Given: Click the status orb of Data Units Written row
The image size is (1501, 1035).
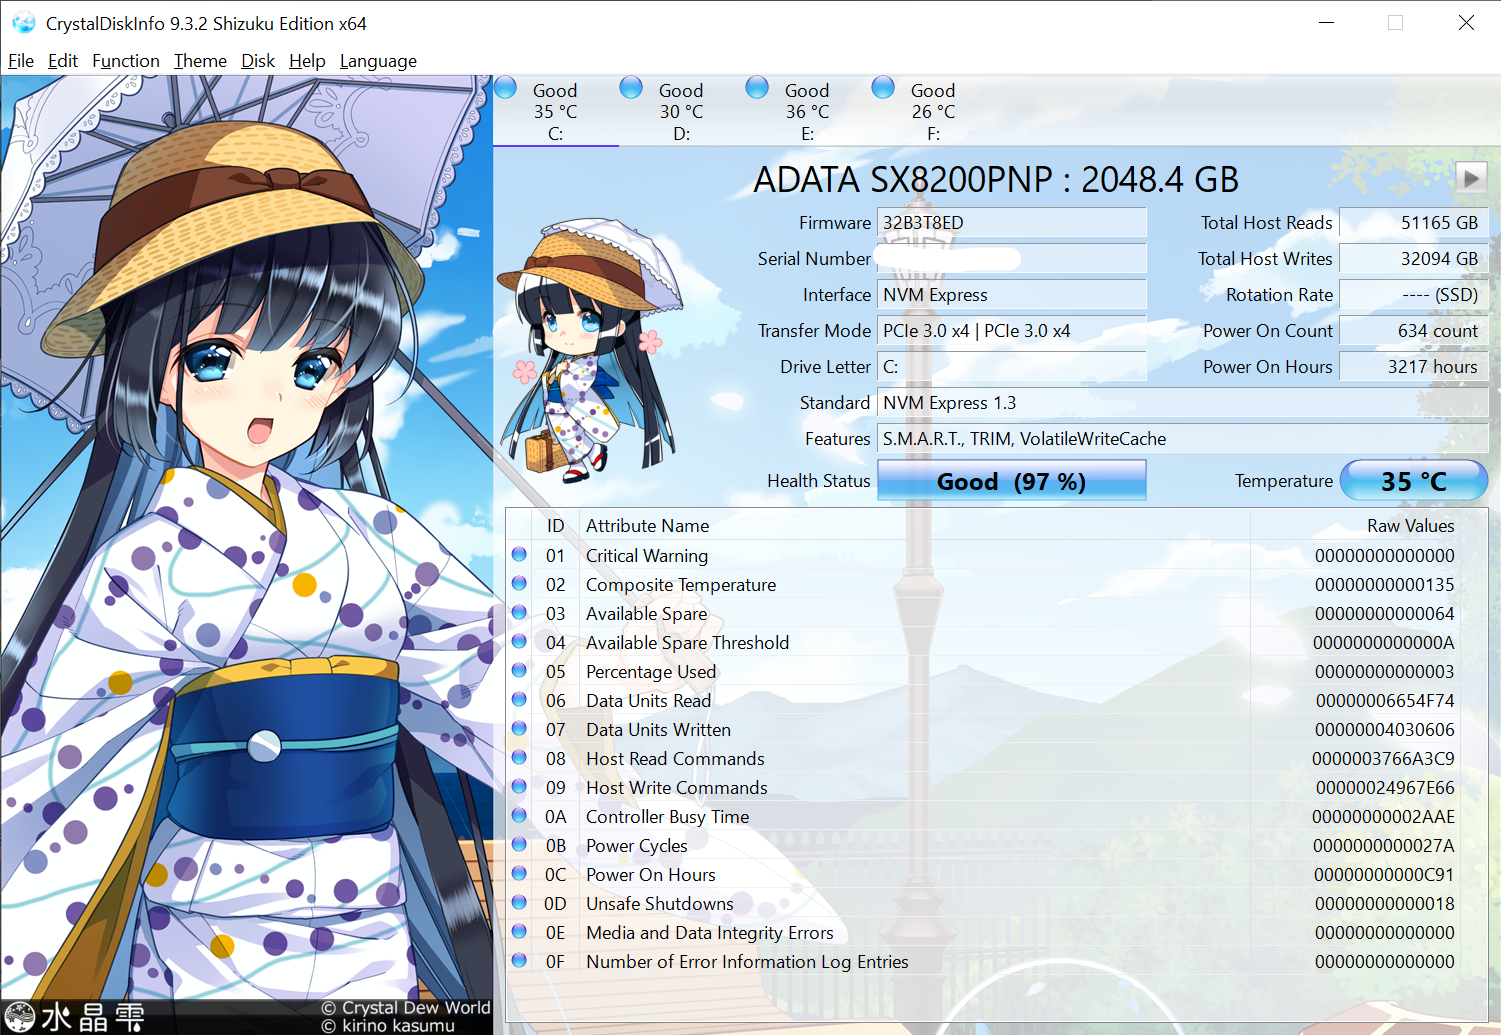Looking at the screenshot, I should (519, 728).
